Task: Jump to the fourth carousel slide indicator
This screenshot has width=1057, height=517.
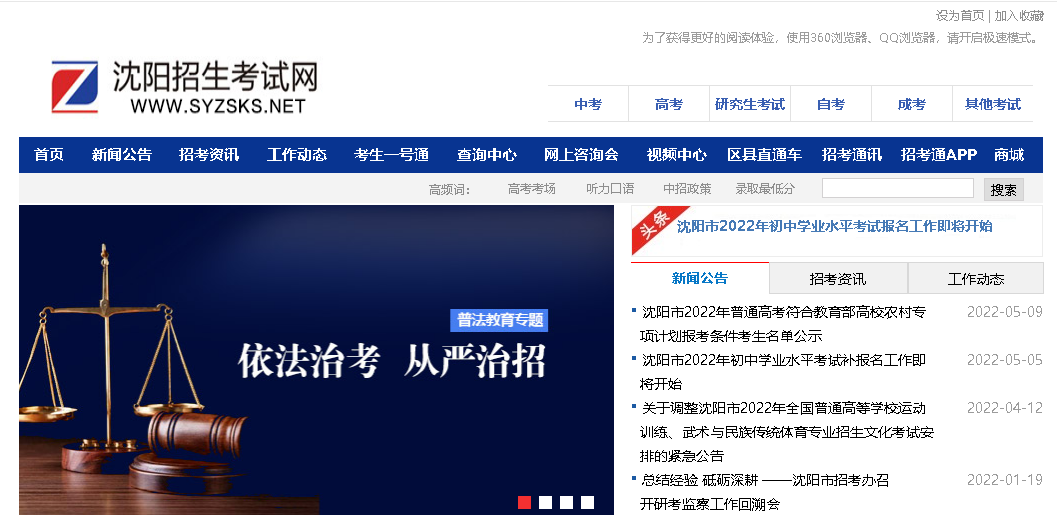Action: (587, 502)
